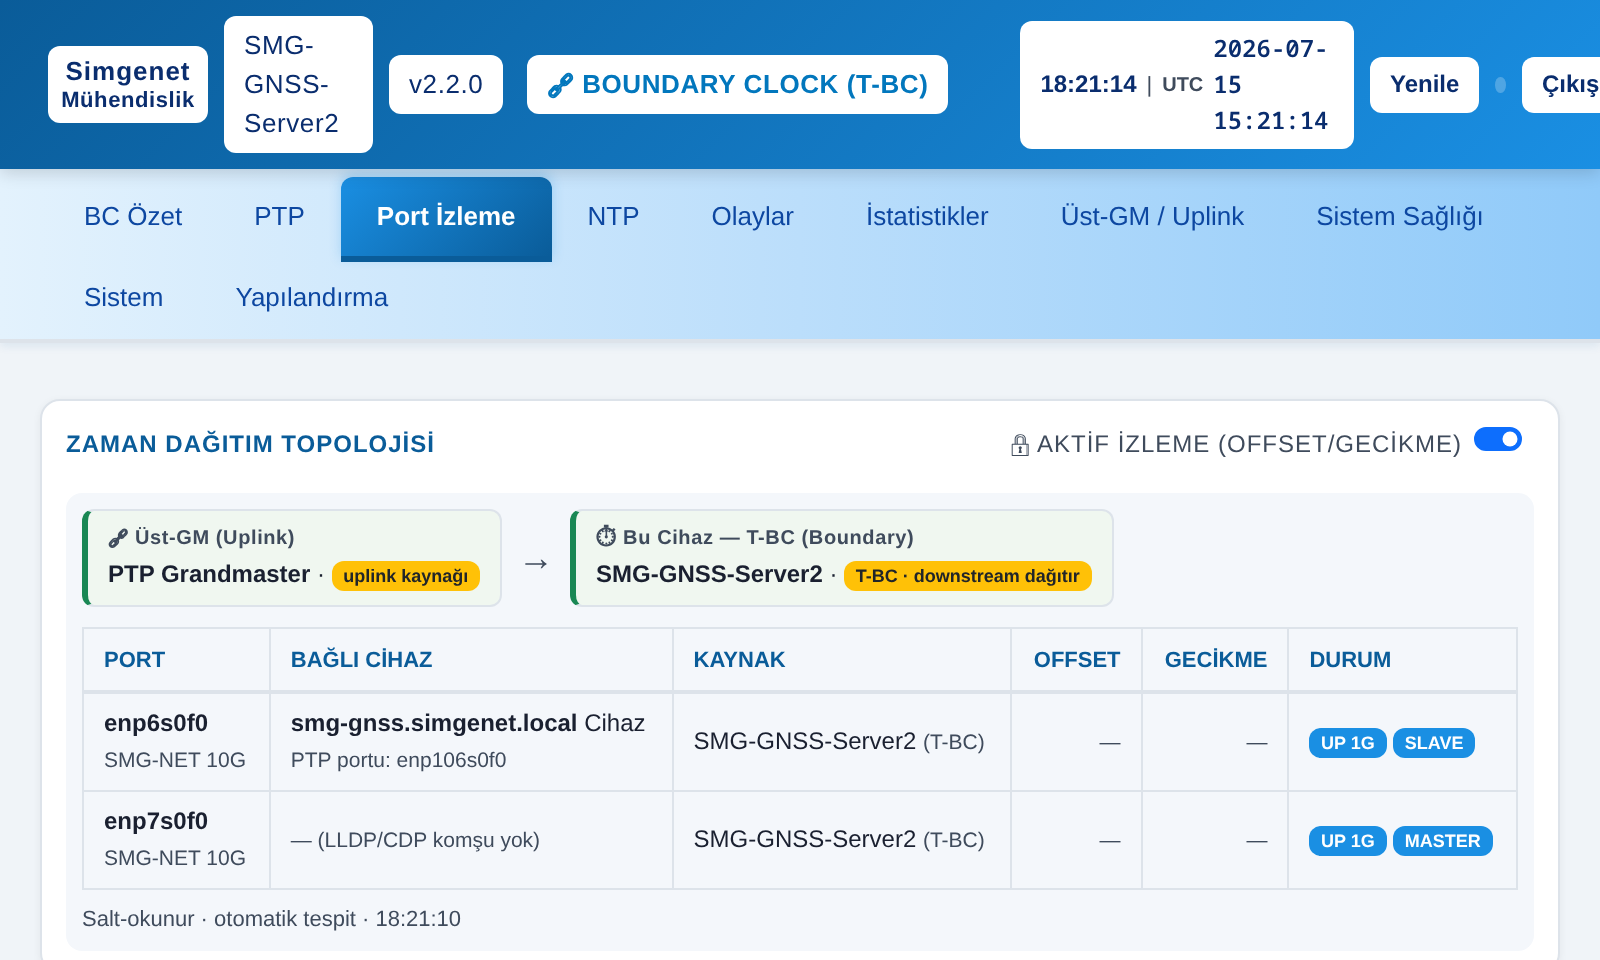Switch to the PTP tab
The height and width of the screenshot is (960, 1600).
pyautogui.click(x=279, y=217)
